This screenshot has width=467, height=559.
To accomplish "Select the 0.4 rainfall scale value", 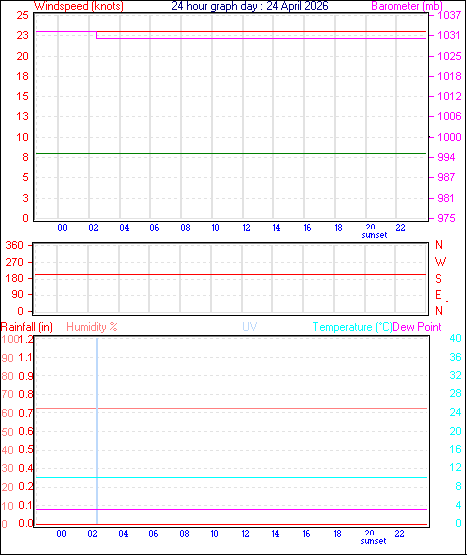I will (26, 468).
